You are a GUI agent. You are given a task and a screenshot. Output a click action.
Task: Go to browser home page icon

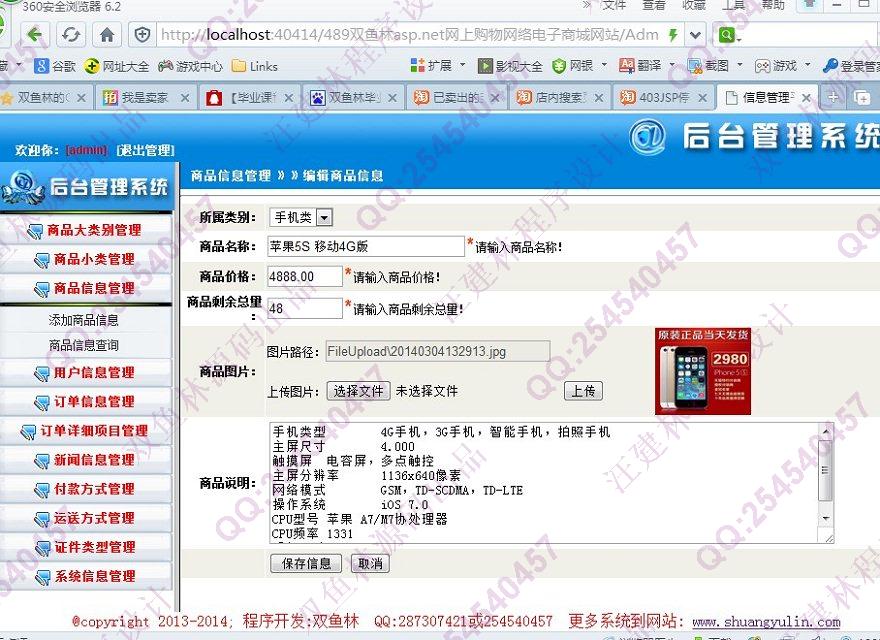click(x=107, y=35)
